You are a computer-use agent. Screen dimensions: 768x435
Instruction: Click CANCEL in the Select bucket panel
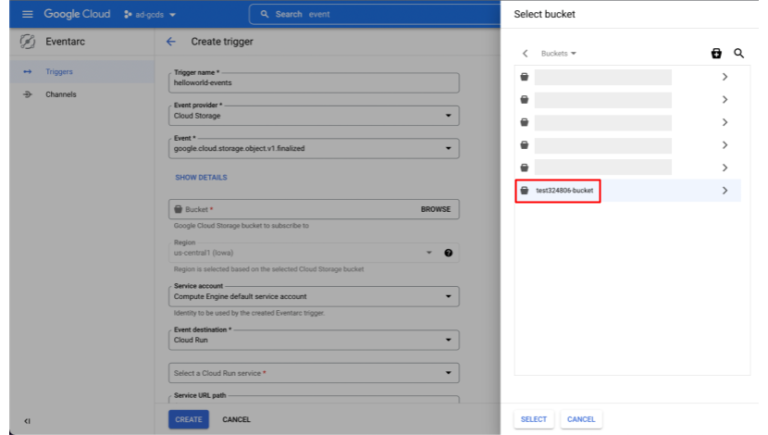tap(581, 419)
